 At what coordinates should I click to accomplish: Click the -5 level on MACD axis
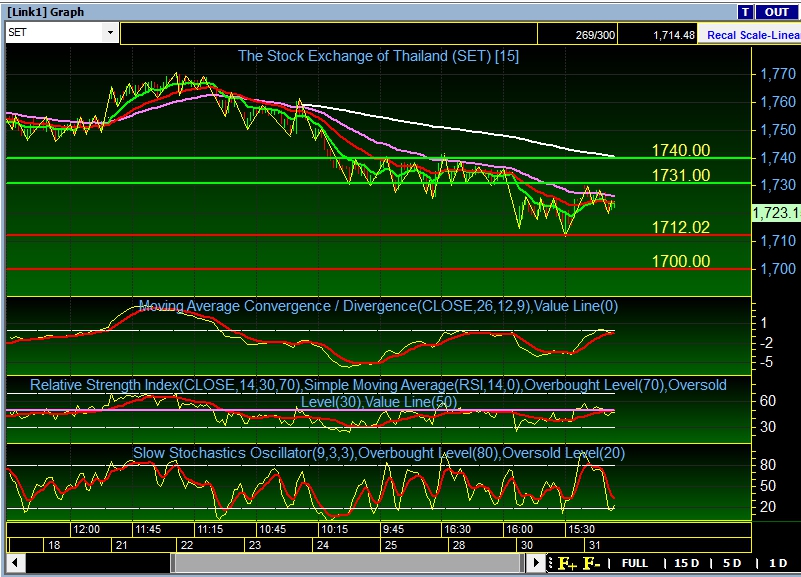[766, 363]
